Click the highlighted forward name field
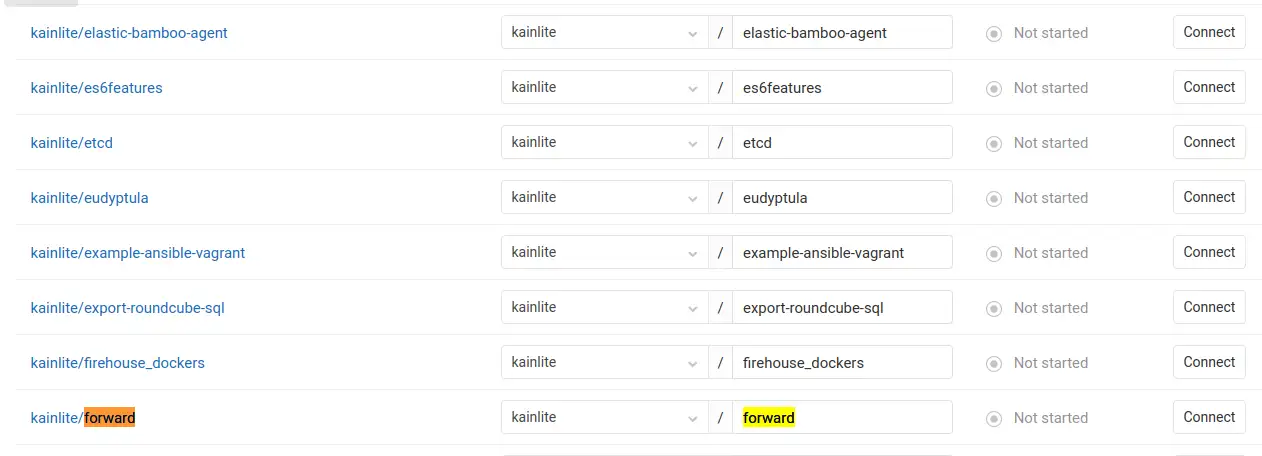The width and height of the screenshot is (1262, 456). (x=842, y=417)
